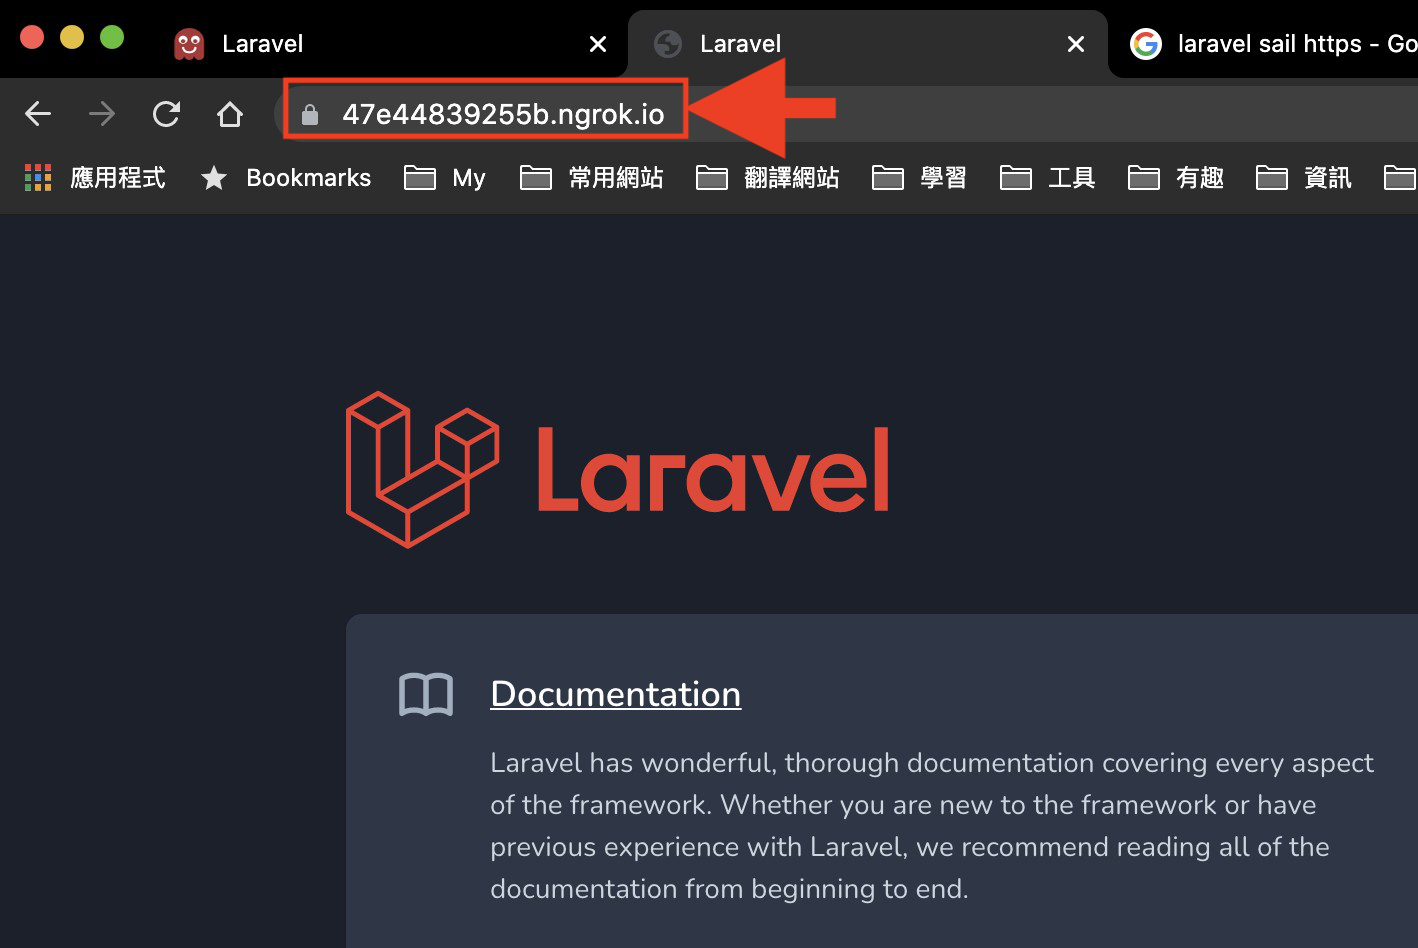
Task: Close the first Laravel tab
Action: coord(598,44)
